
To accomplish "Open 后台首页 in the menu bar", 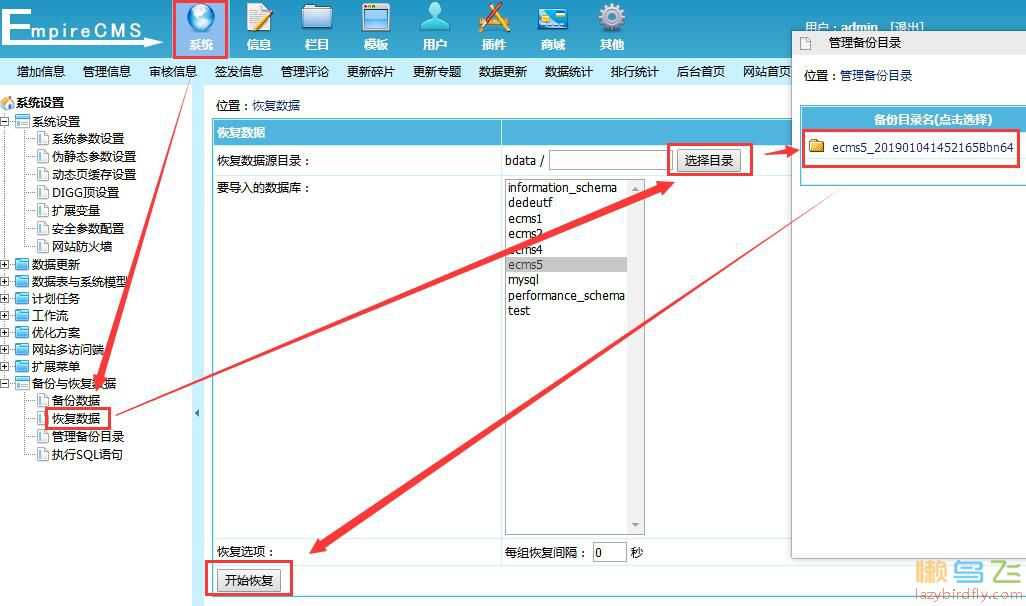I will pos(701,71).
